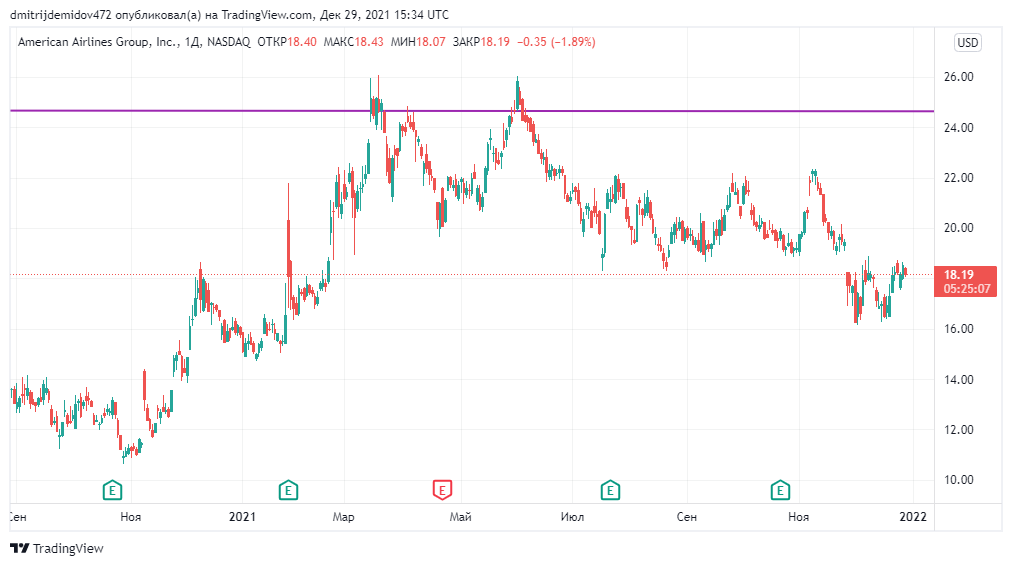Click the Май time axis label
This screenshot has width=1012, height=566.
(x=460, y=517)
